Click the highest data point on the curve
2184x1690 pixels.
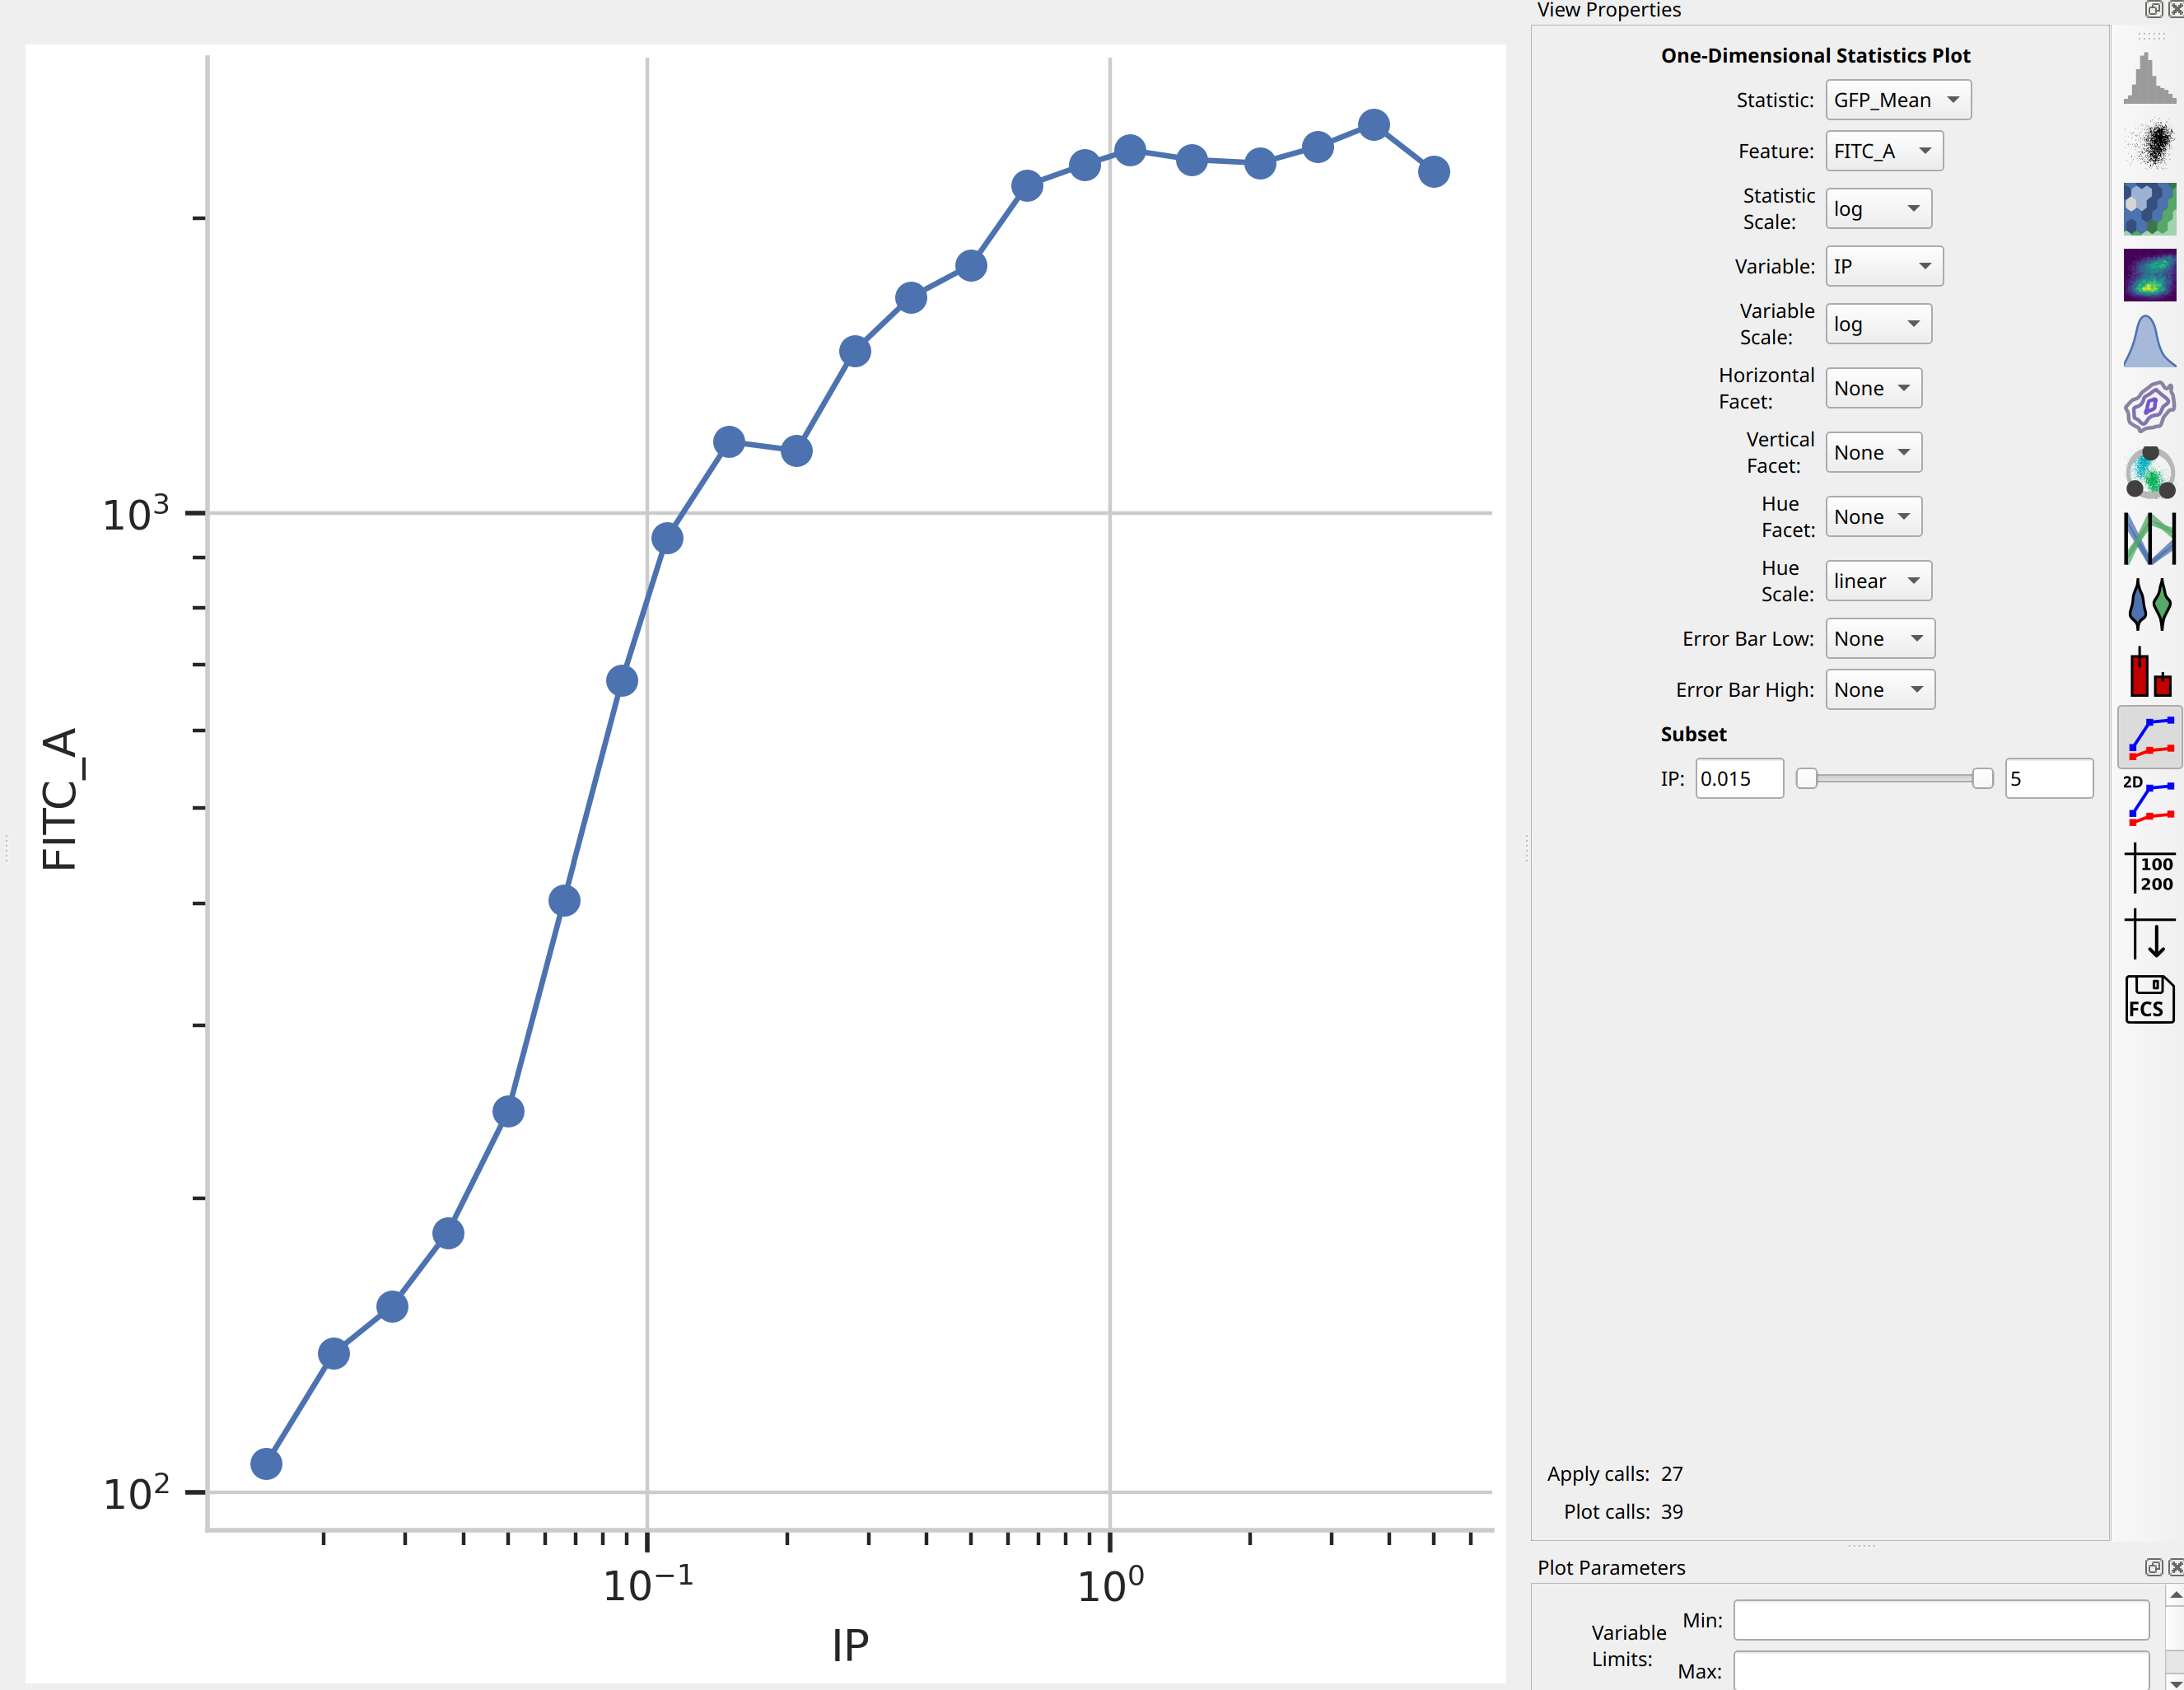(x=1374, y=125)
